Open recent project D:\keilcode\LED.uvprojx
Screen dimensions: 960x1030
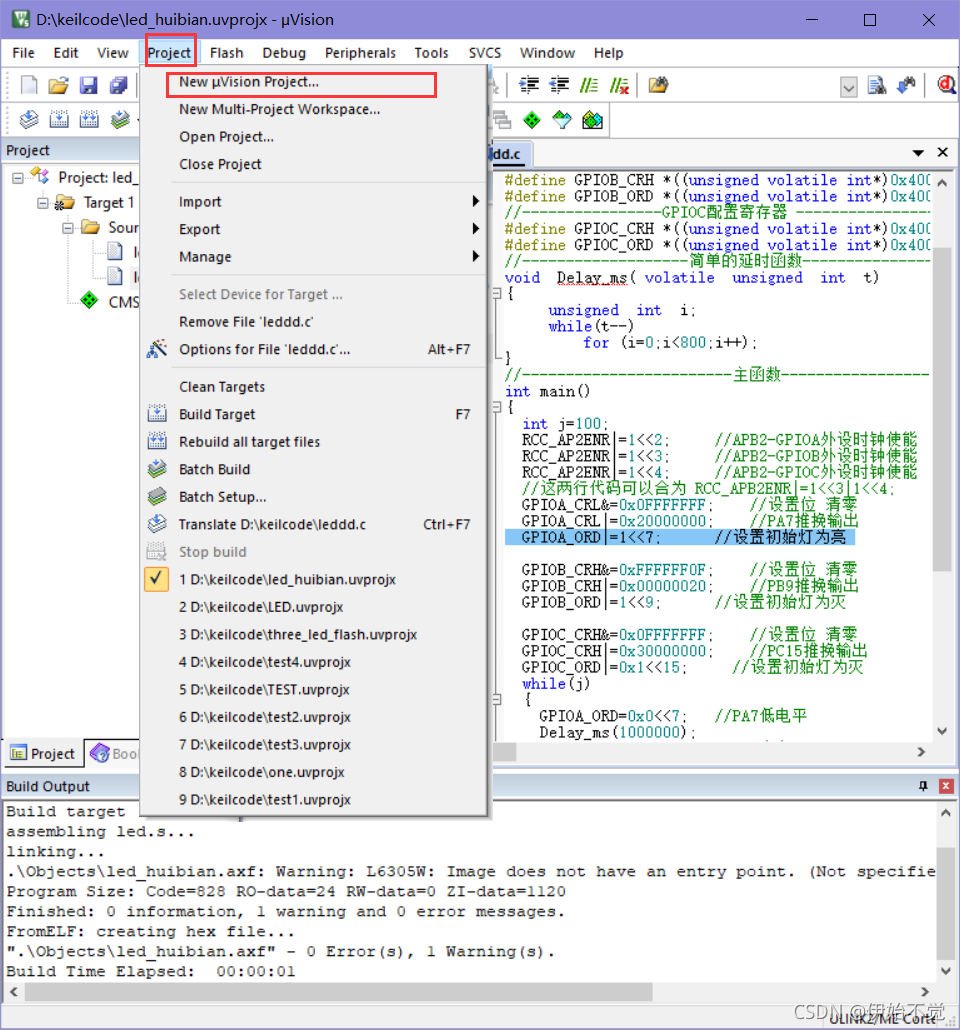(314, 607)
